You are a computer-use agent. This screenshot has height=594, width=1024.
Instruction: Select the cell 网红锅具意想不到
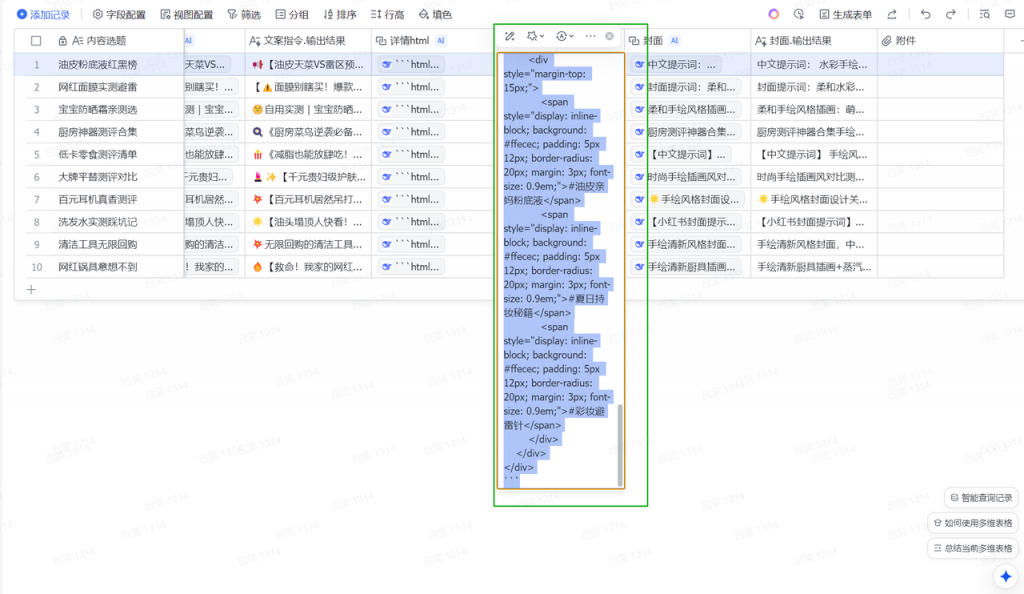point(98,266)
